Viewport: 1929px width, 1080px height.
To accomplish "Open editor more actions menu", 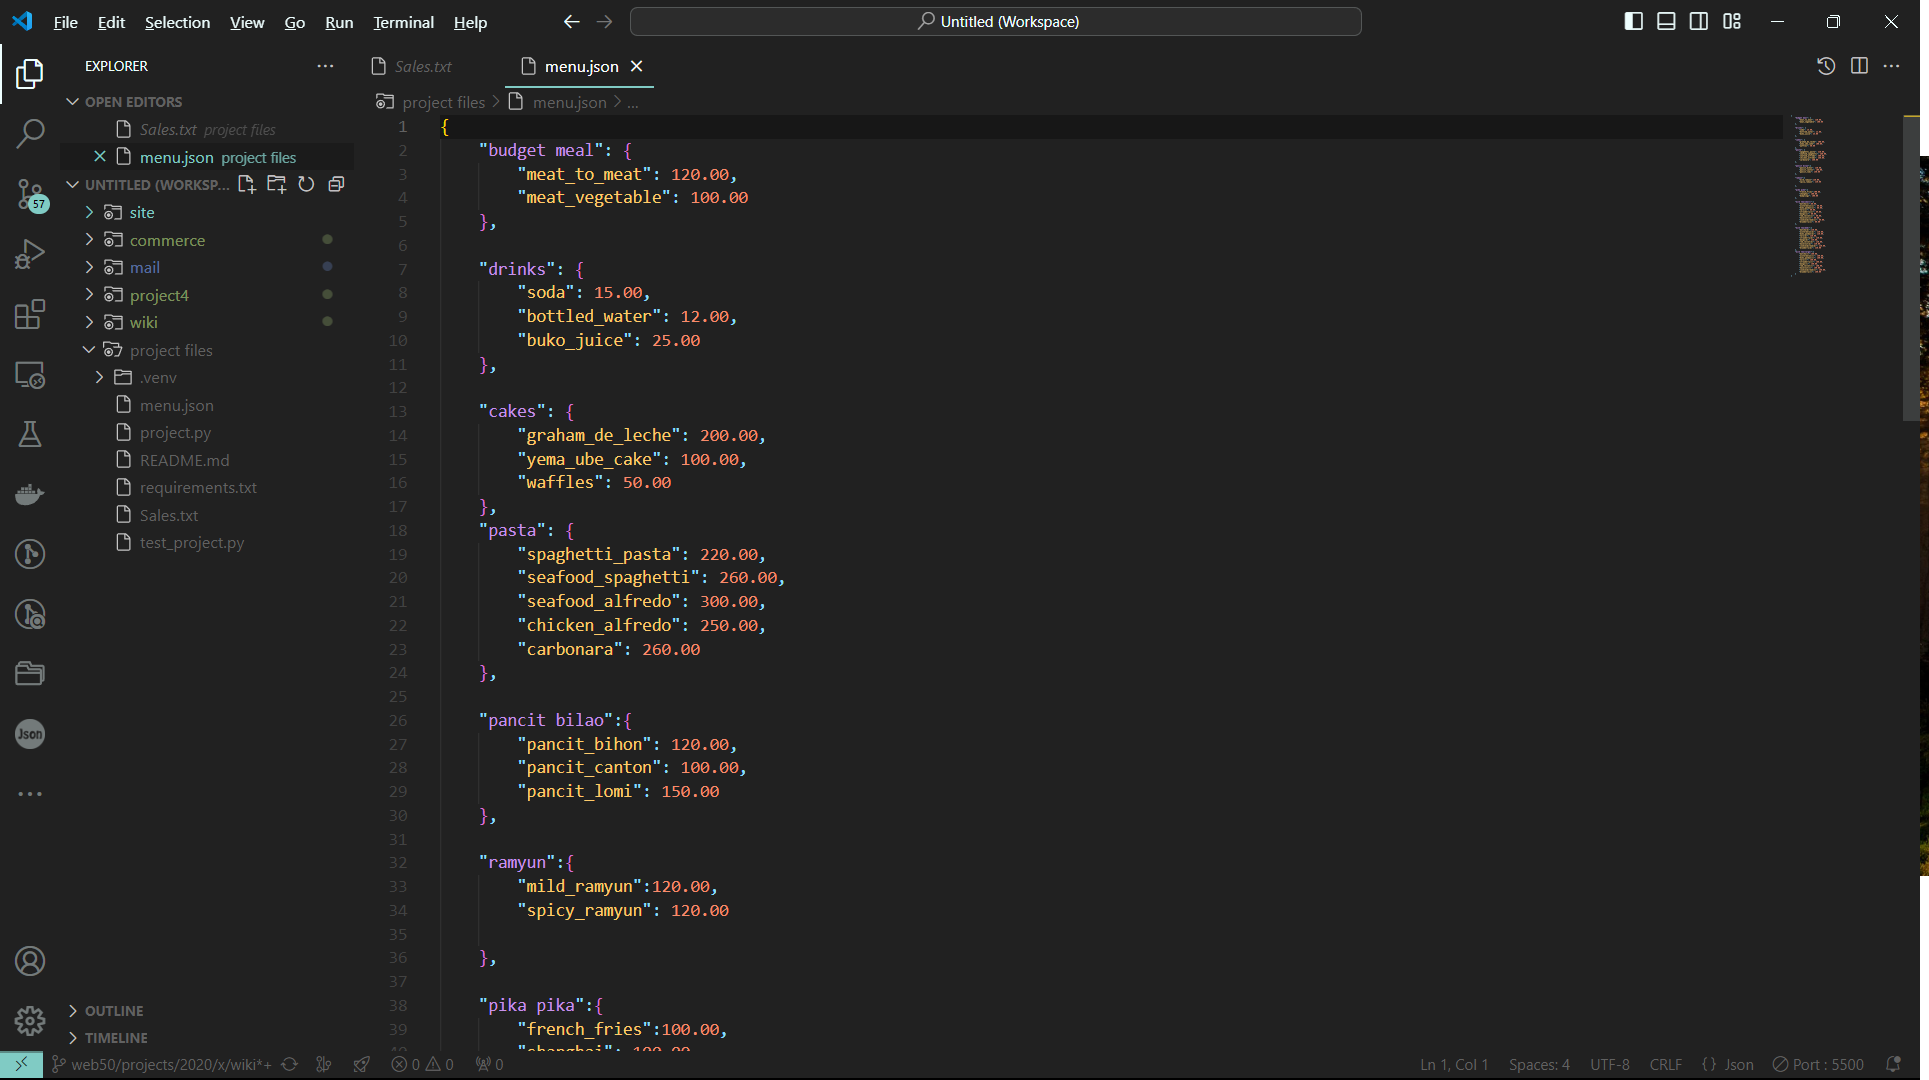I will click(x=1891, y=66).
